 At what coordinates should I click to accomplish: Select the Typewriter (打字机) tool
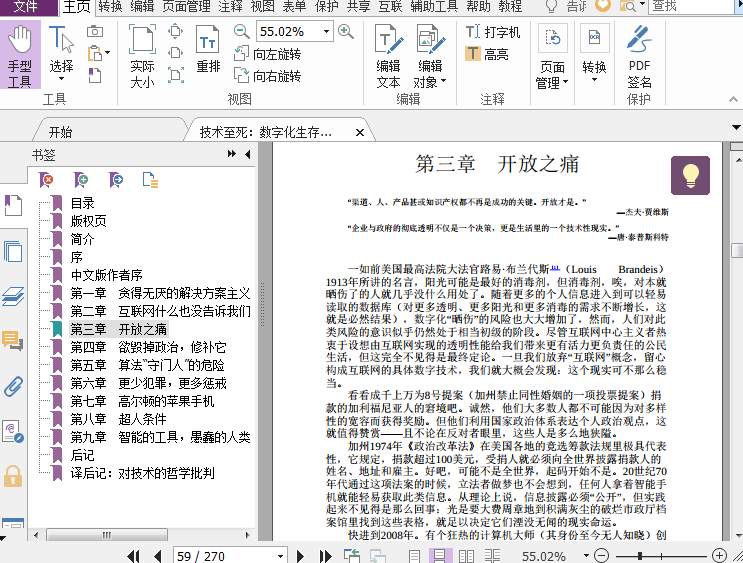point(493,32)
